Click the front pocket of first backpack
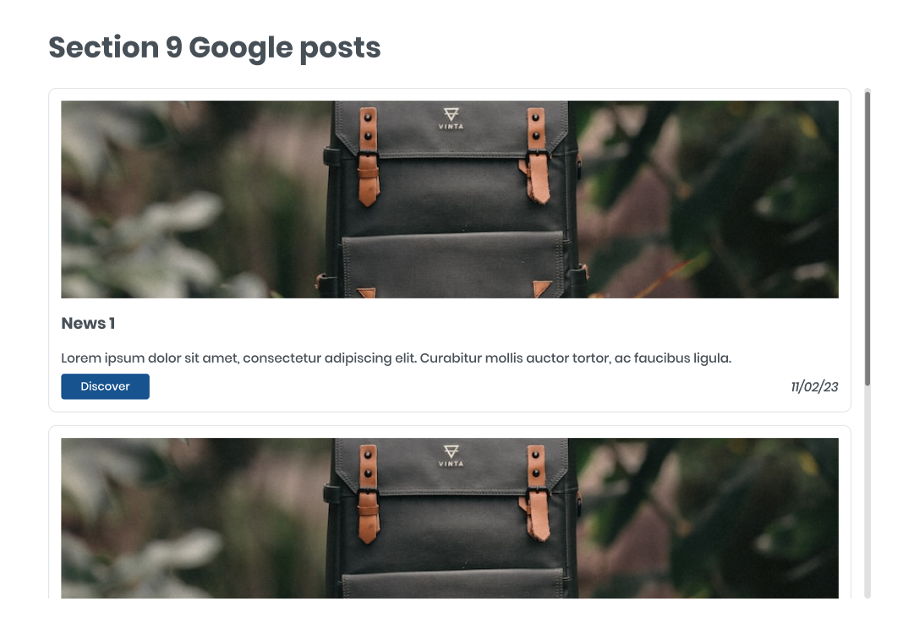Viewport: 904px width, 634px height. (x=453, y=265)
